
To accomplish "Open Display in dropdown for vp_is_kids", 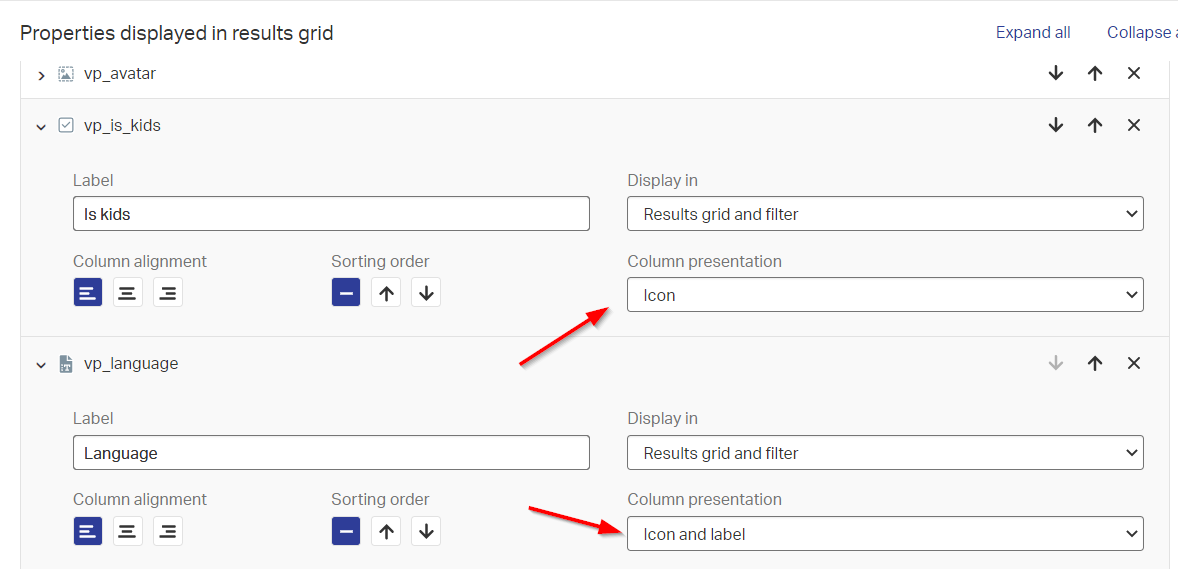I will tap(885, 214).
